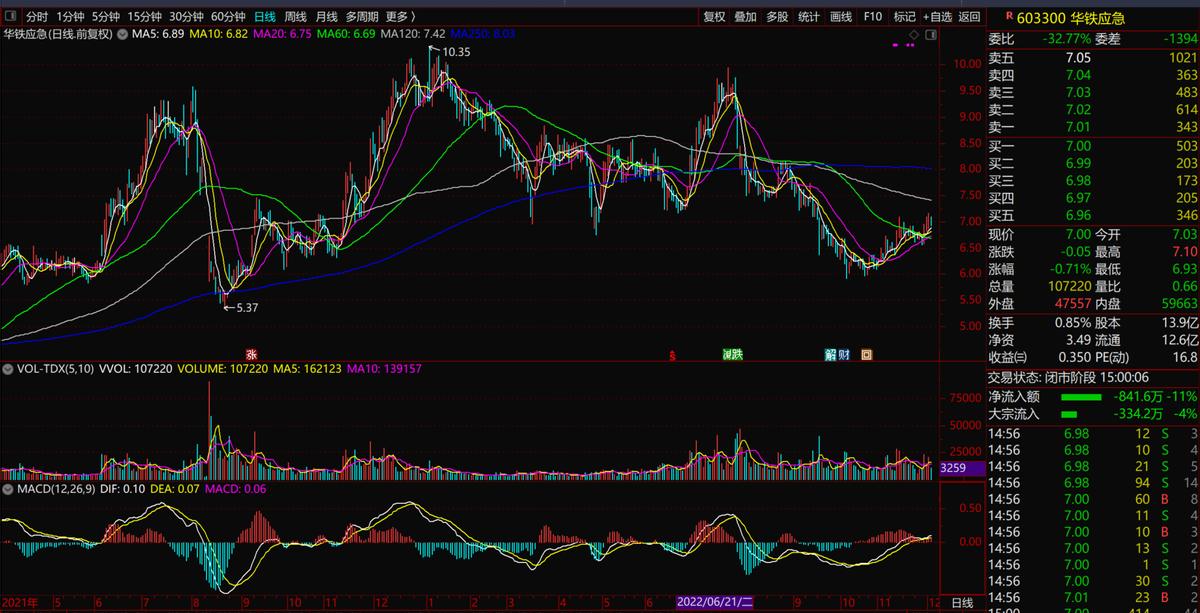Select the 60分钟 period tab

(227, 16)
